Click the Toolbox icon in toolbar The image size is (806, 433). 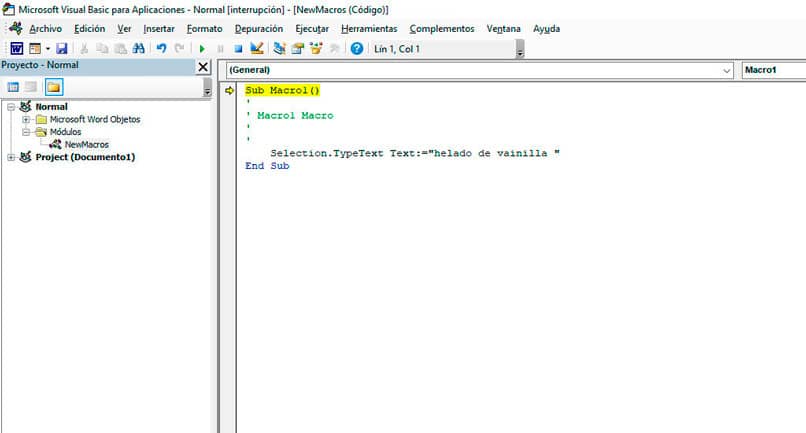pyautogui.click(x=334, y=48)
